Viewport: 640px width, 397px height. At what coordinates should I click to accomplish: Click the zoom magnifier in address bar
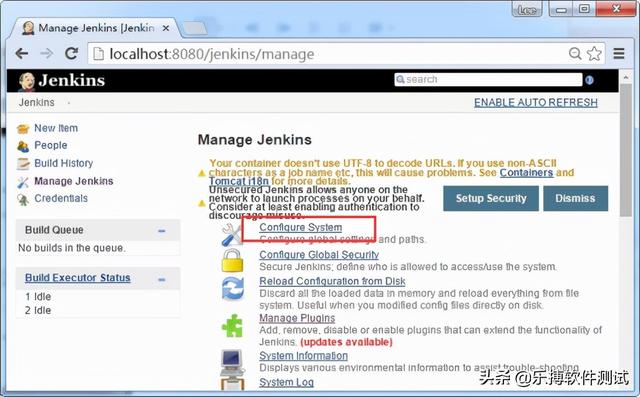coord(575,53)
